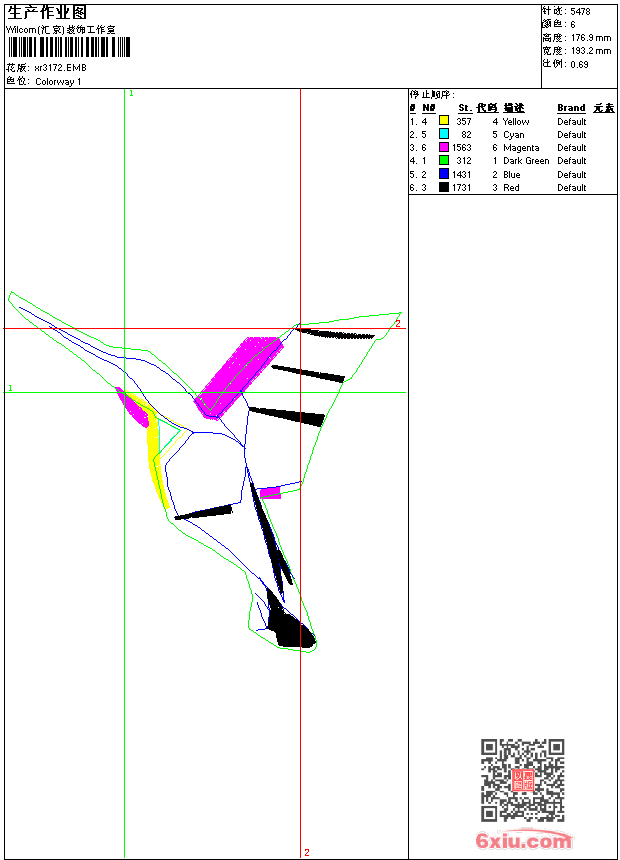Select the 'Cyan' description text

click(x=514, y=135)
